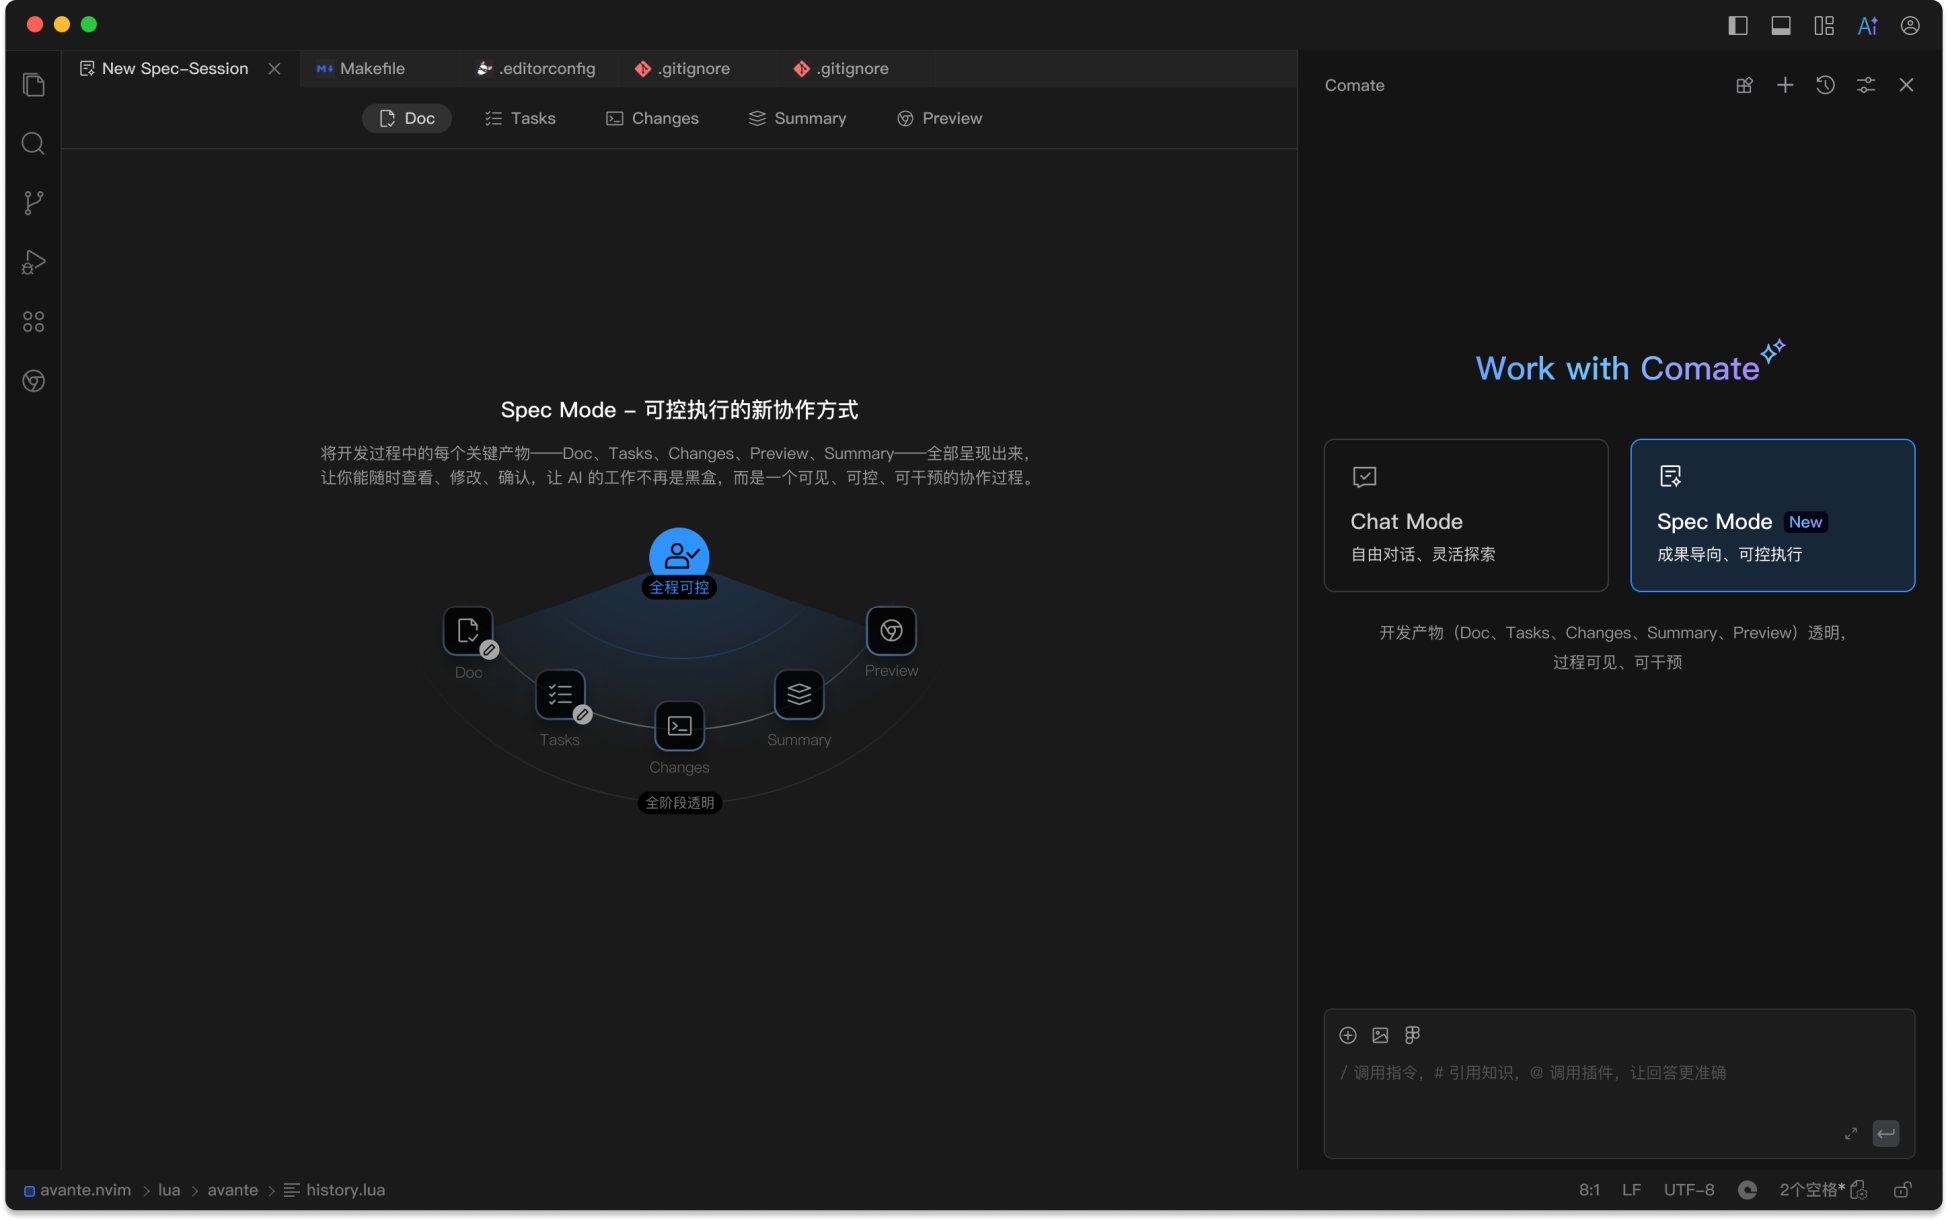This screenshot has width=1948, height=1222.
Task: Click the attach image icon in input
Action: (x=1380, y=1035)
